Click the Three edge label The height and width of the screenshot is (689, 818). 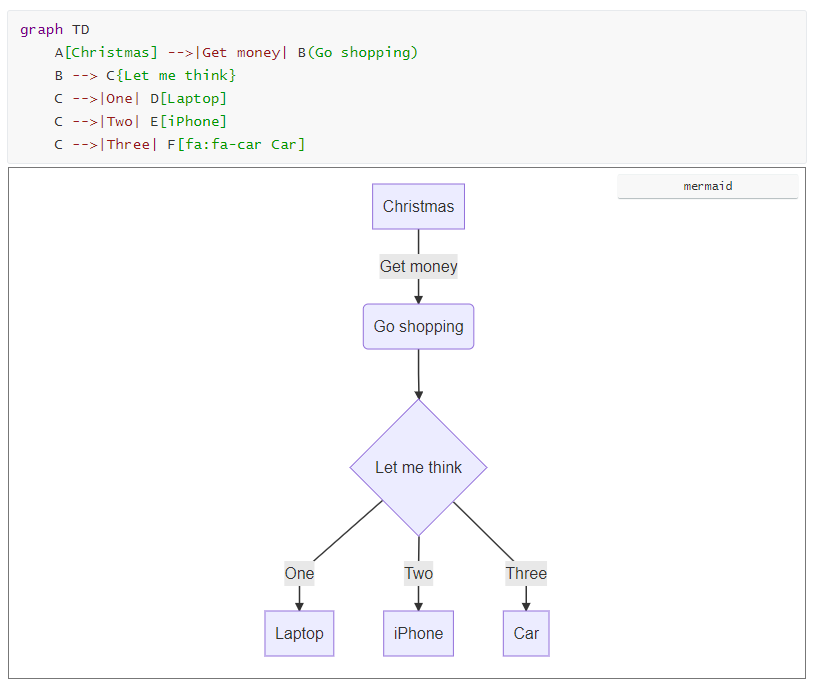click(526, 573)
